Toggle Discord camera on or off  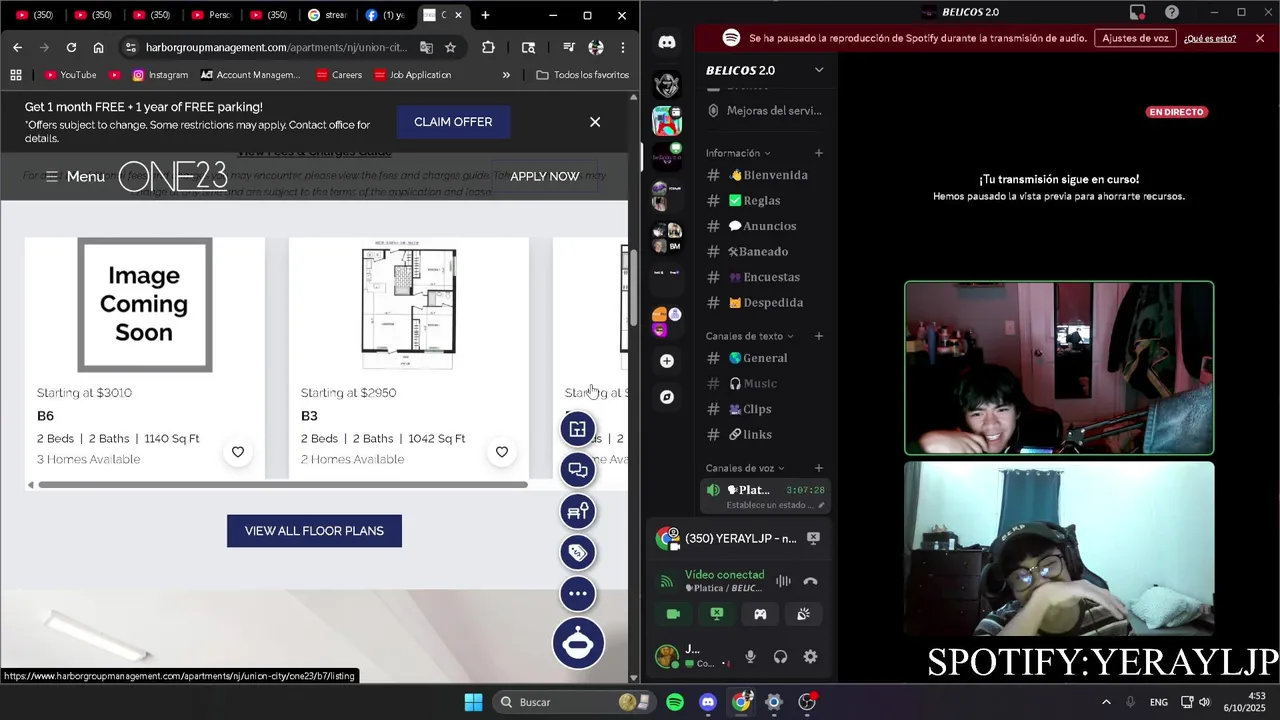point(673,614)
